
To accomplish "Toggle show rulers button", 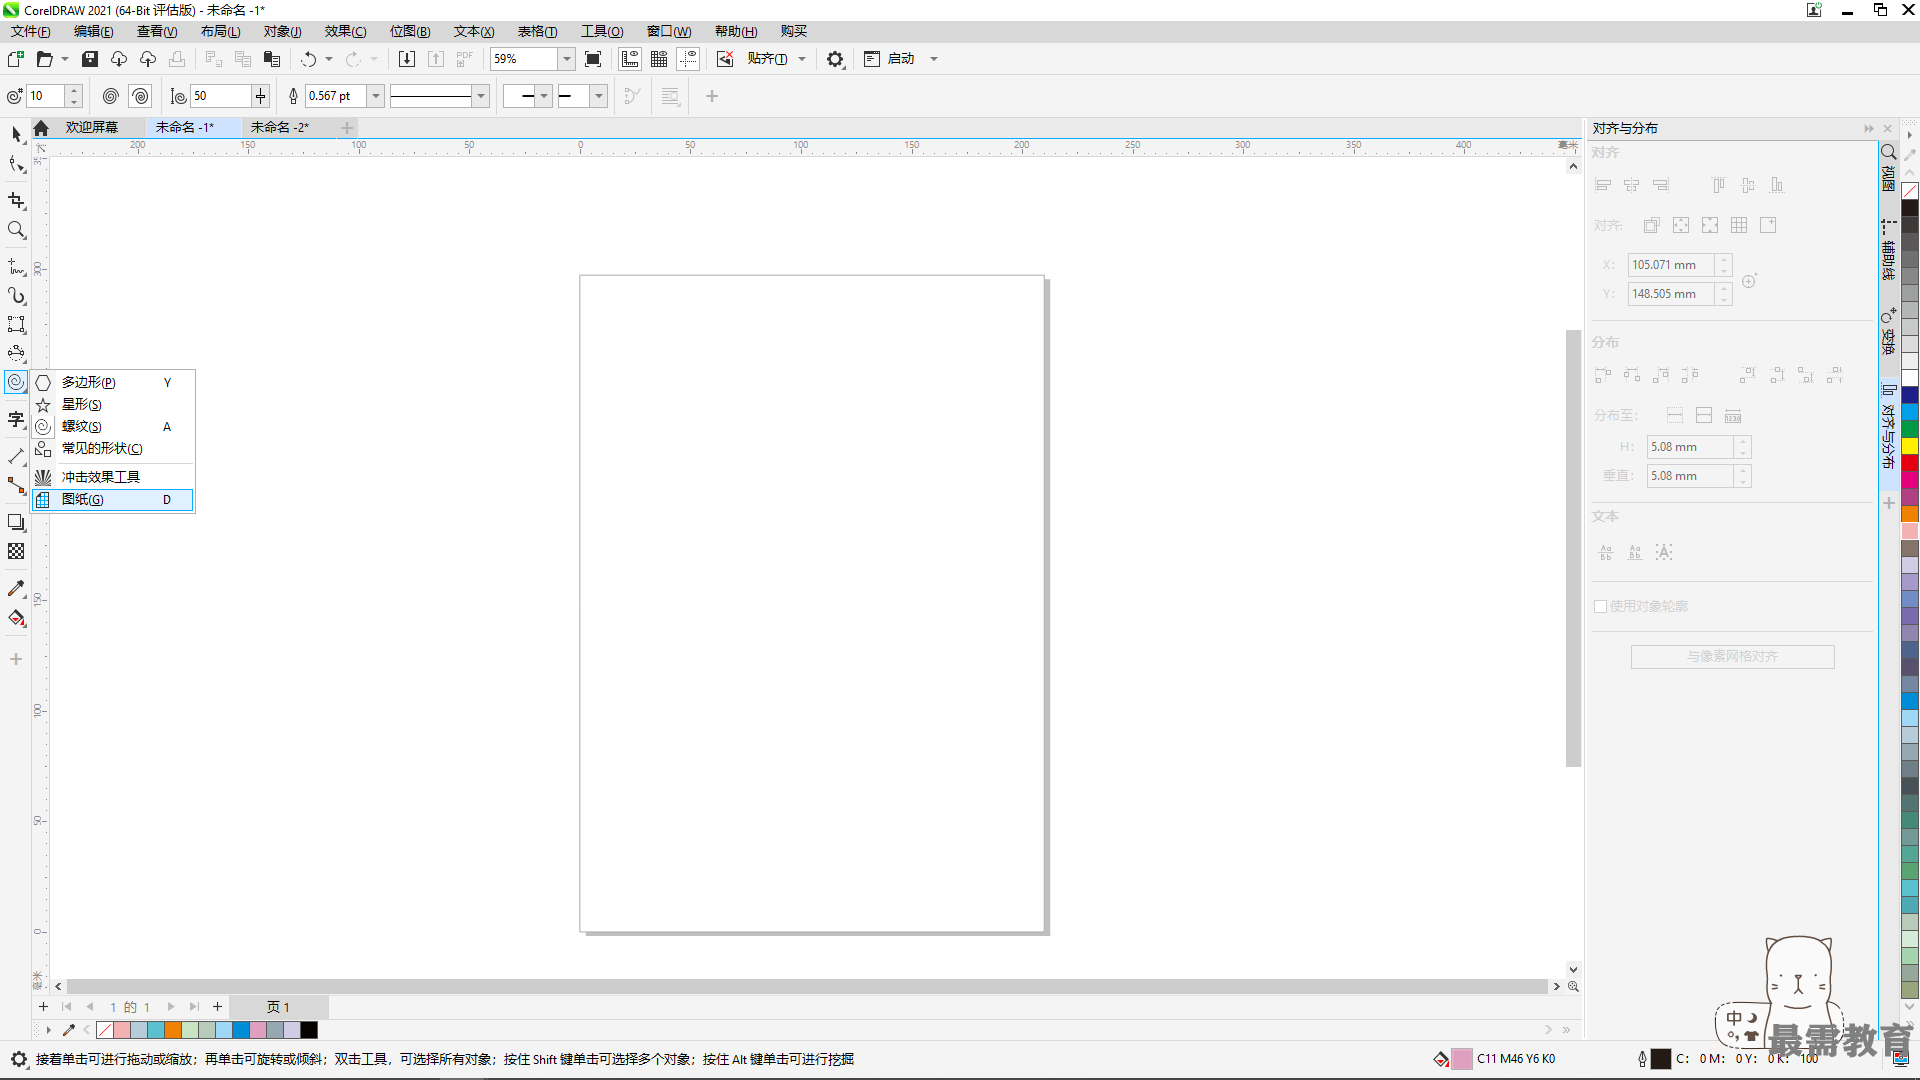I will pos(630,59).
